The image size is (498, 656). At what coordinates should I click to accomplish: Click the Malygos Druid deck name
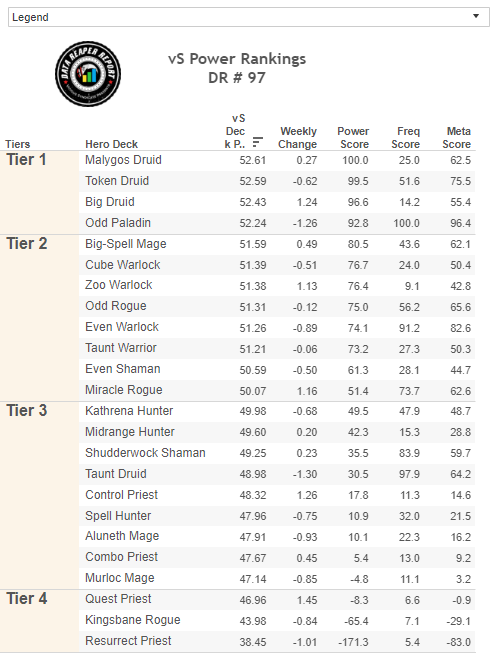click(x=123, y=160)
